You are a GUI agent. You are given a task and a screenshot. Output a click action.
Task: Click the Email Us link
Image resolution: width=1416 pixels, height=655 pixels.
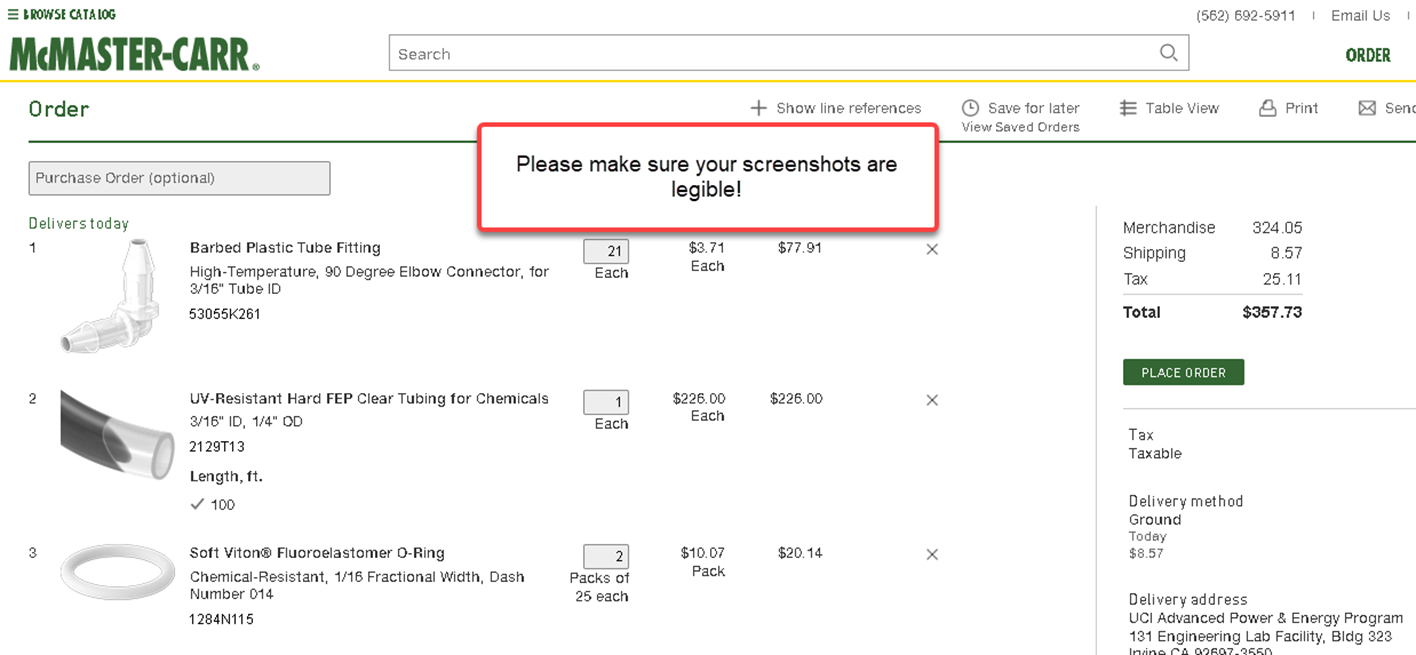point(1360,16)
